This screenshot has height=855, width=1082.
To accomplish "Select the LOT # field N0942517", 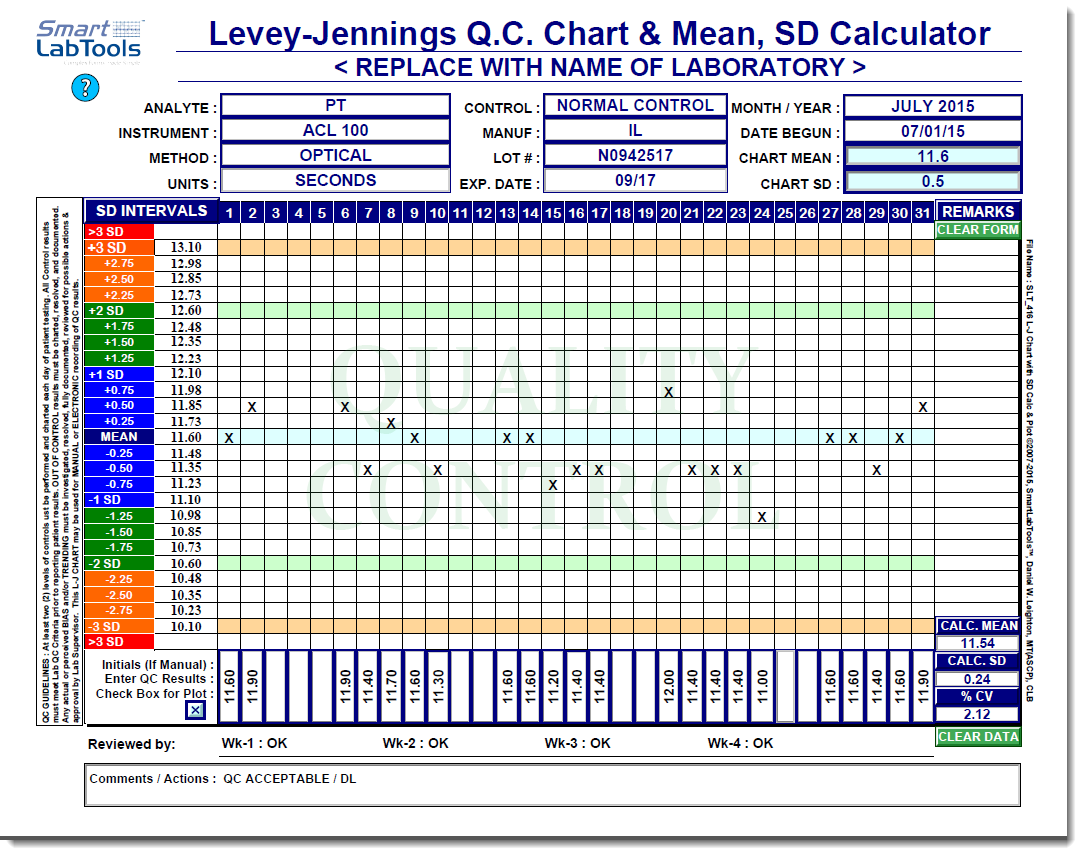I will pos(635,156).
